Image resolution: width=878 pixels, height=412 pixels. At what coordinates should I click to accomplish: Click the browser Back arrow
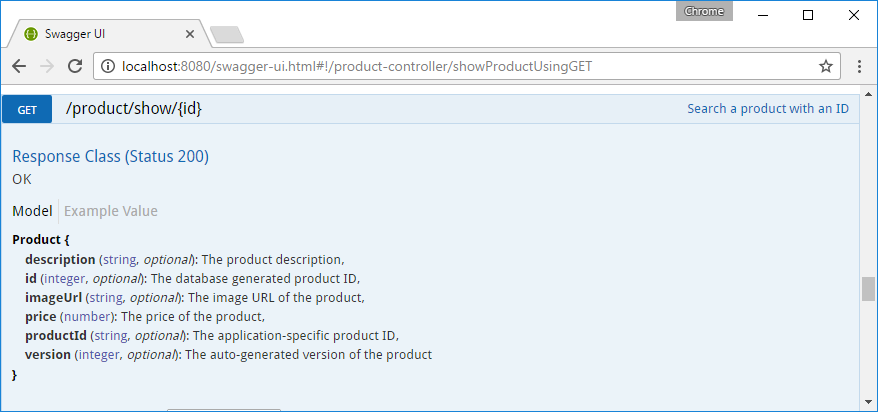click(x=19, y=66)
